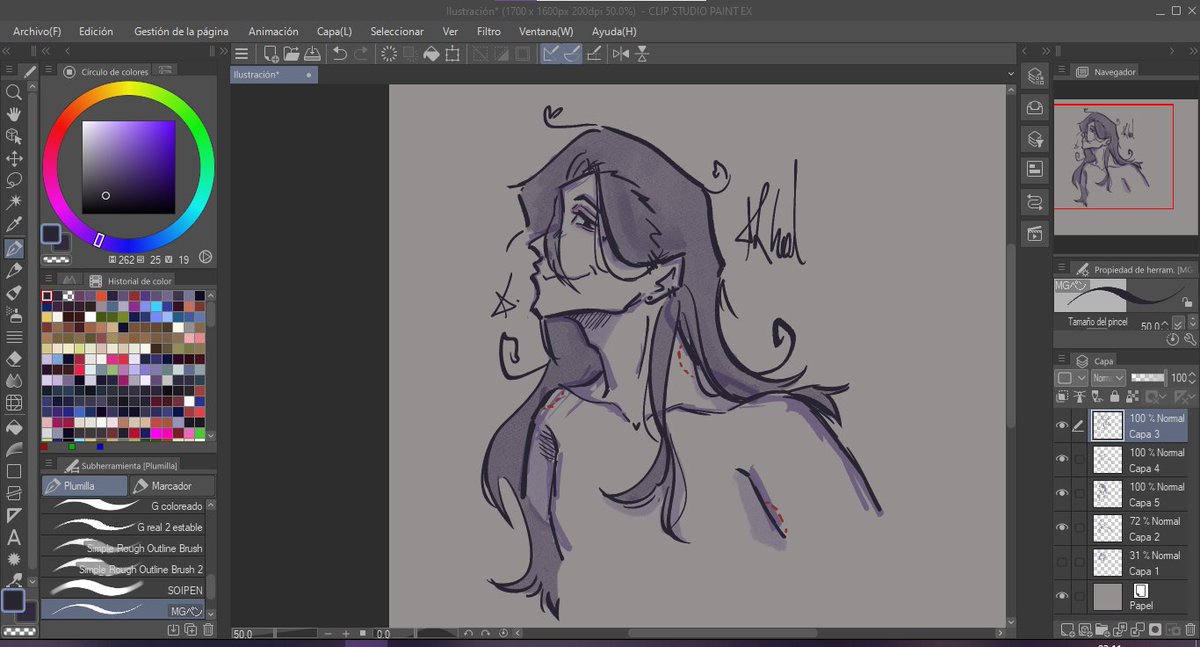The height and width of the screenshot is (647, 1200).
Task: Select the Brush tool
Action: [14, 292]
